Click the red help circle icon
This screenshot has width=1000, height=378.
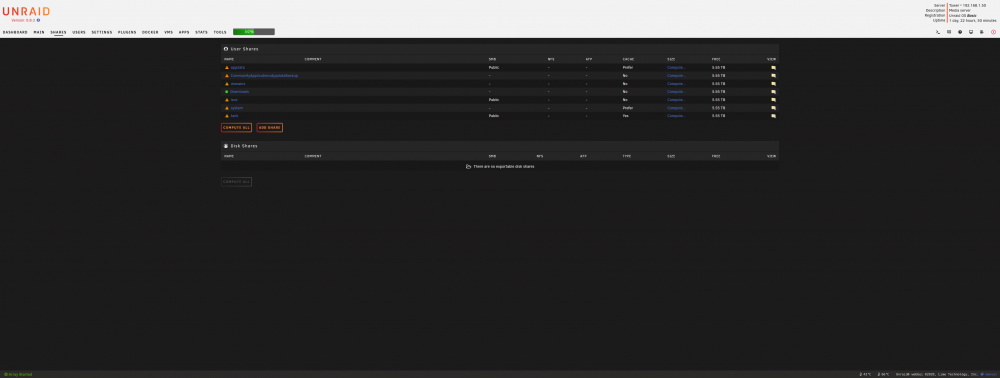[x=993, y=31]
